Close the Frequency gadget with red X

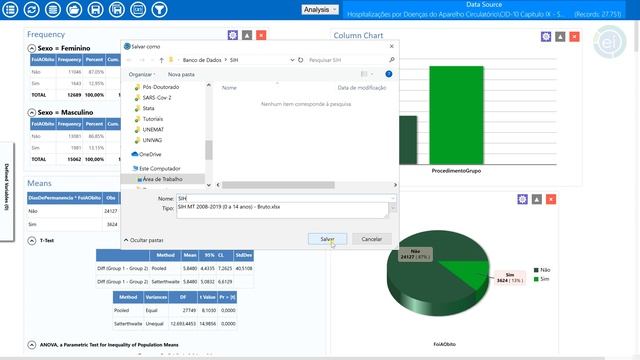(261, 35)
